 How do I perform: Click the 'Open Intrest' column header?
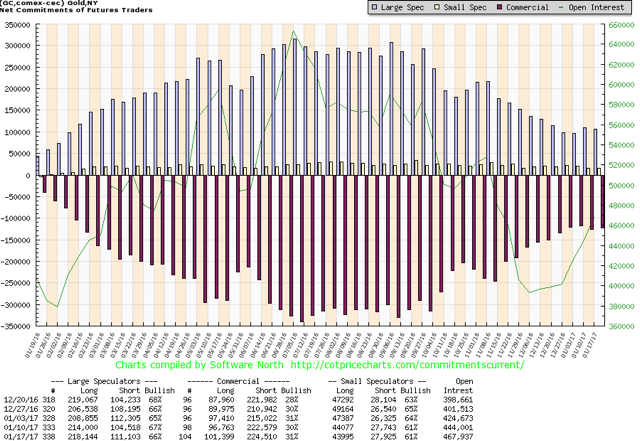pos(458,386)
